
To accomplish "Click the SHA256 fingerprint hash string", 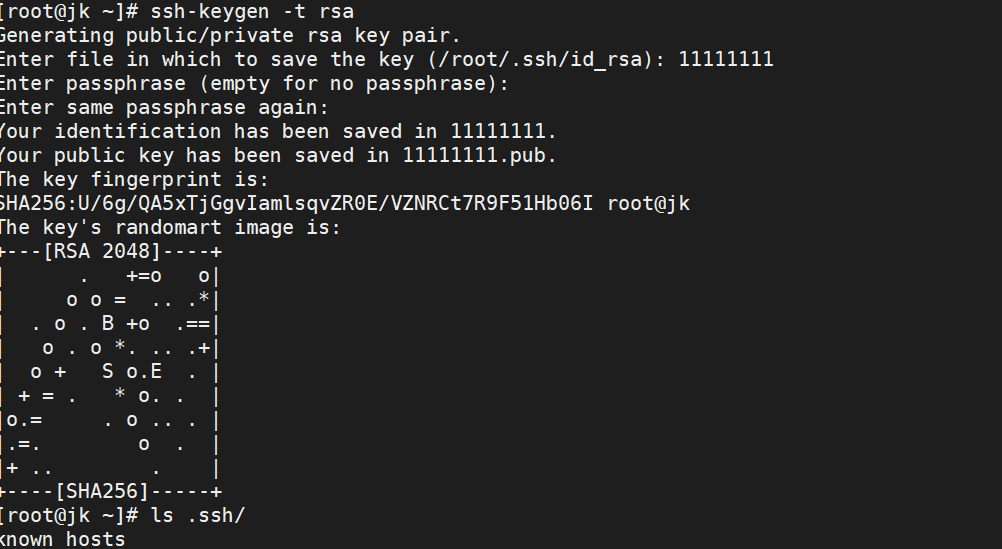I will tap(299, 204).
